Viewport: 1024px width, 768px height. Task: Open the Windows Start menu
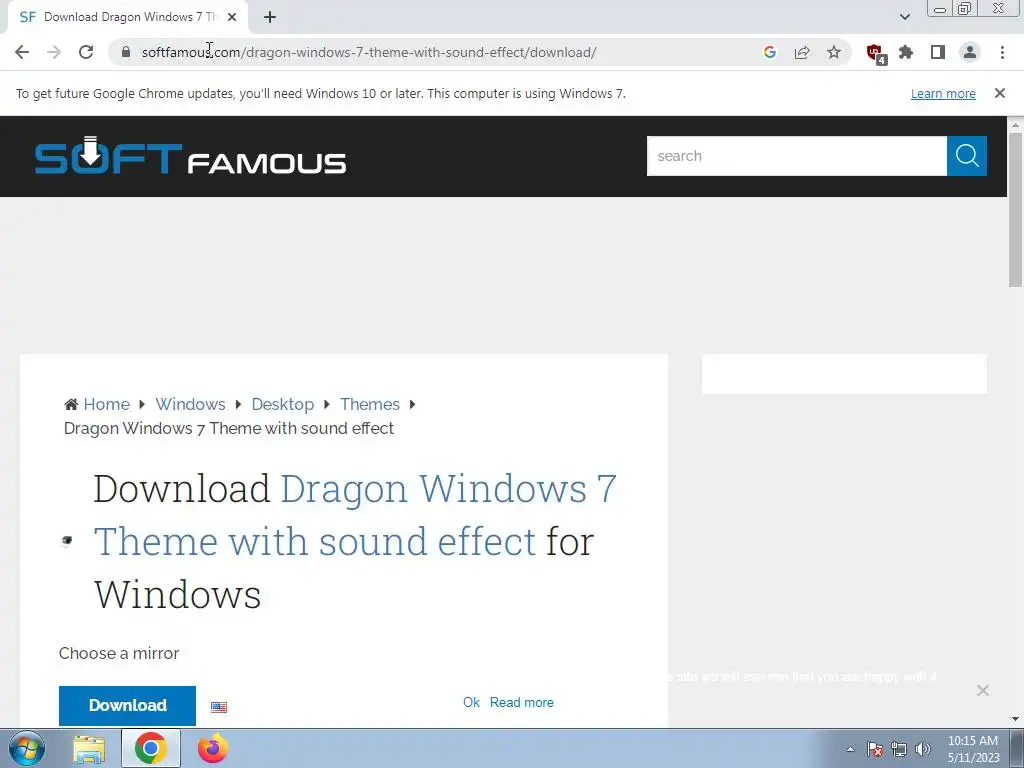[x=27, y=748]
